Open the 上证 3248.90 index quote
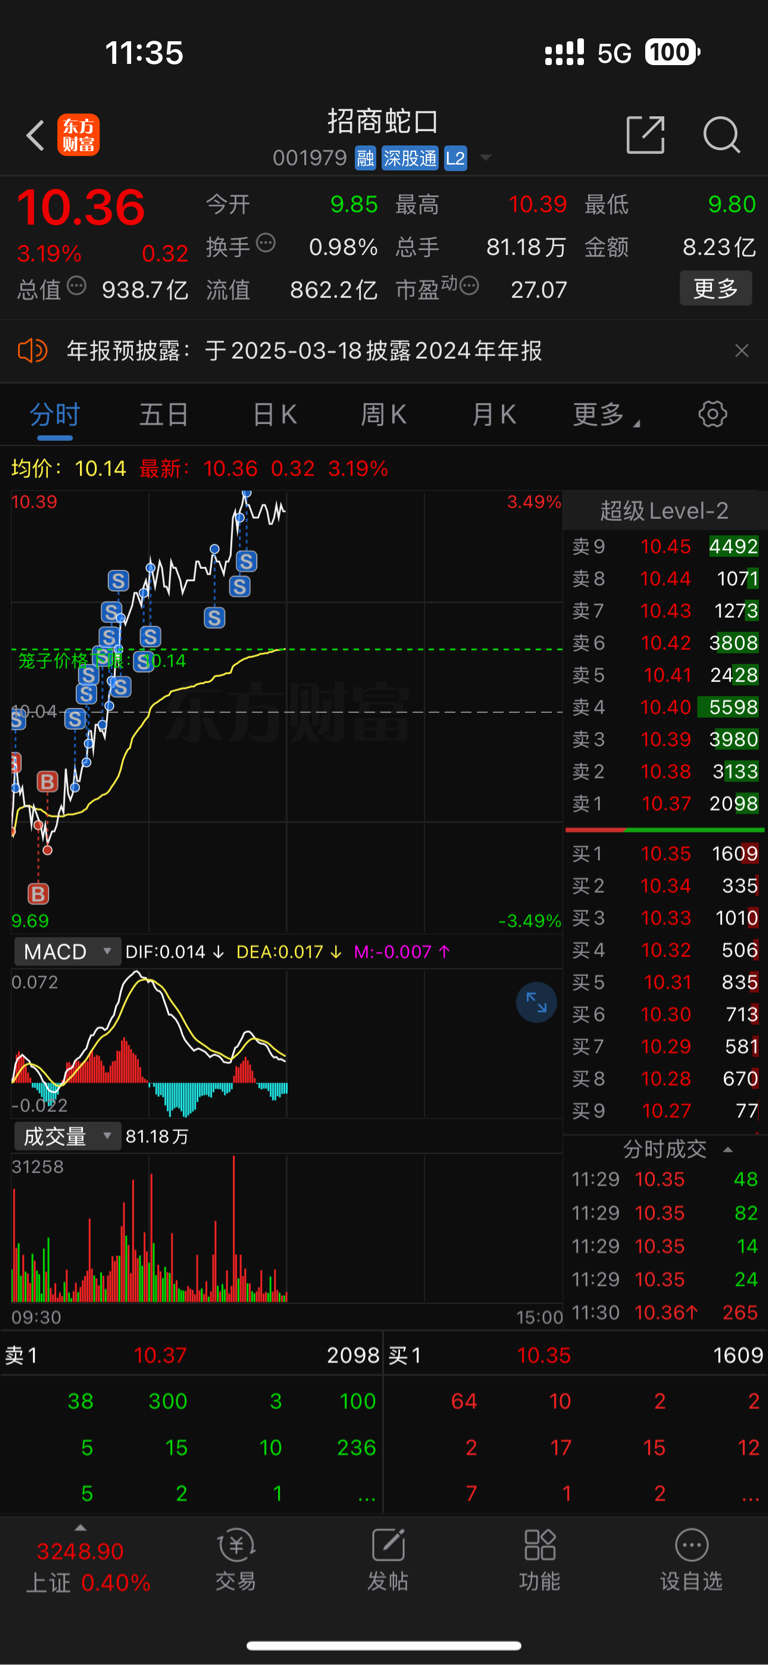This screenshot has width=768, height=1665. point(86,1566)
